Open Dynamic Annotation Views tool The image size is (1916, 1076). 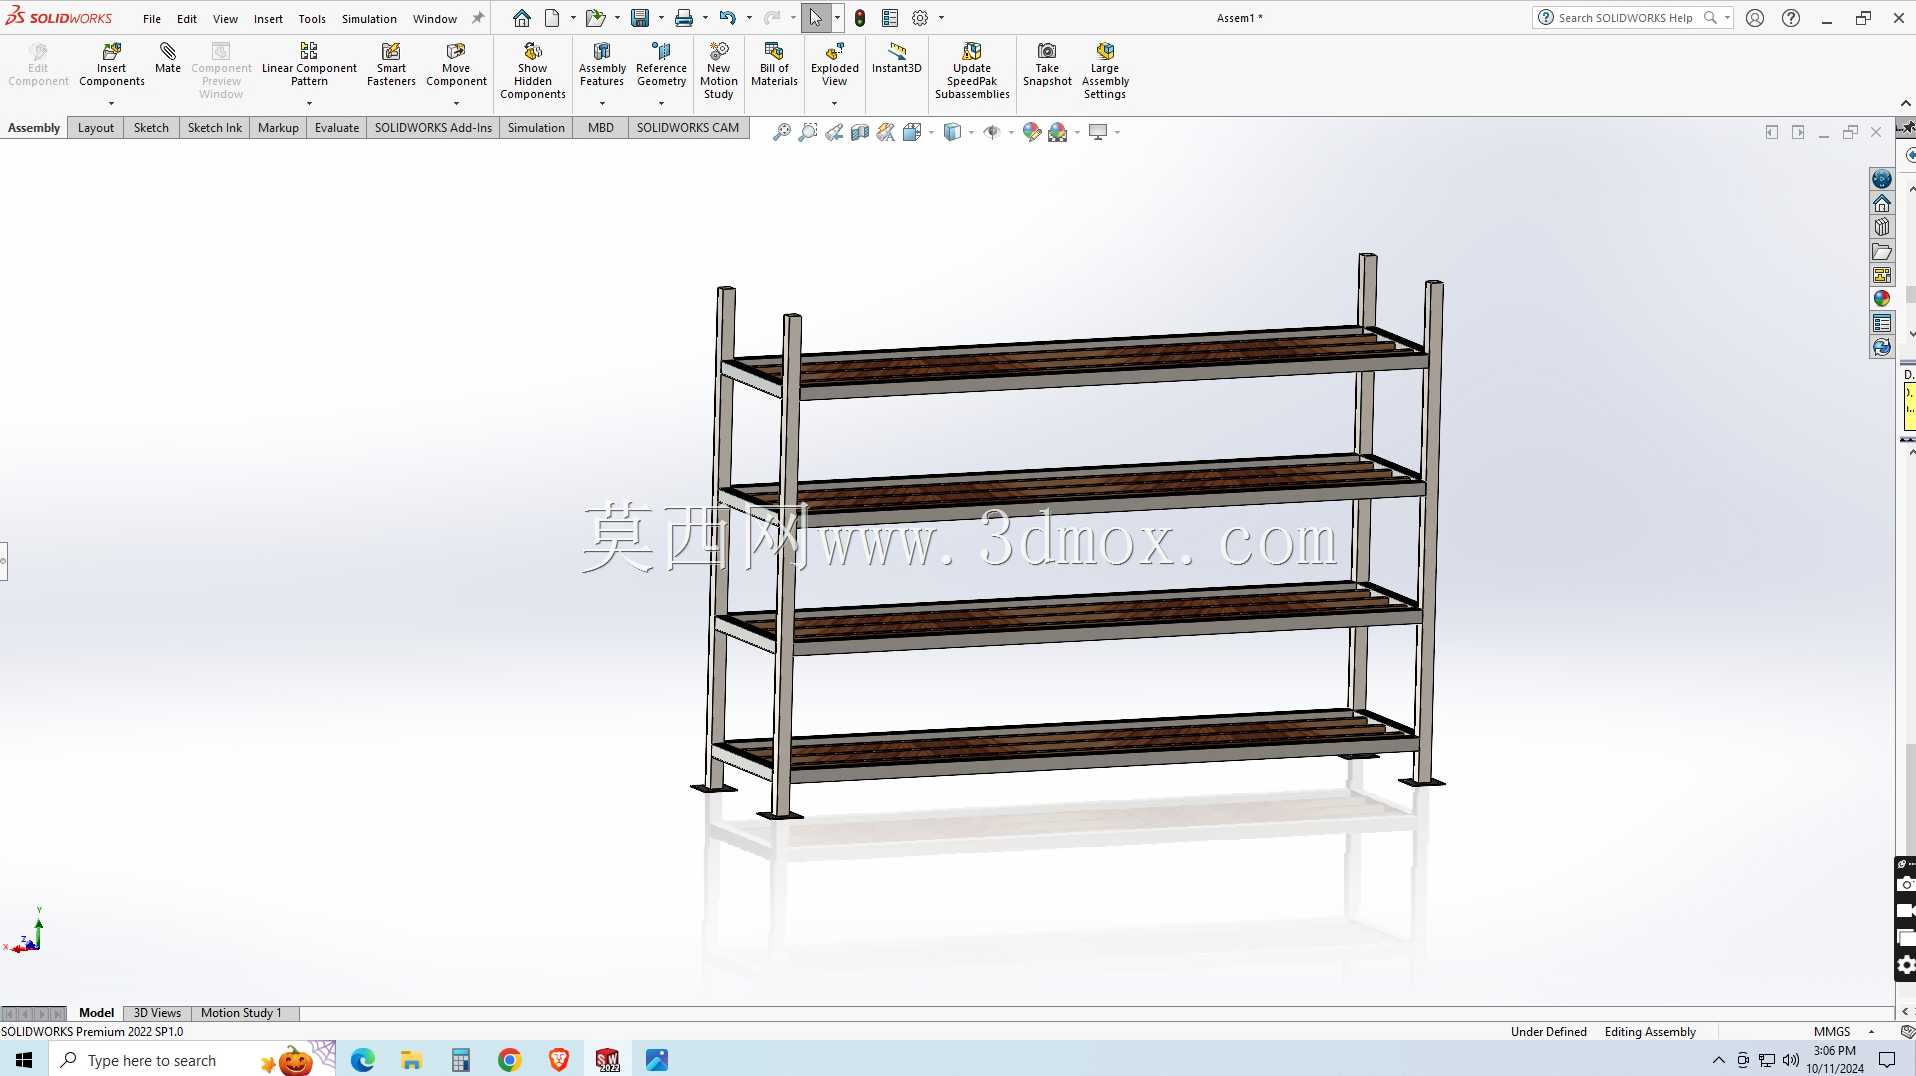coord(886,132)
